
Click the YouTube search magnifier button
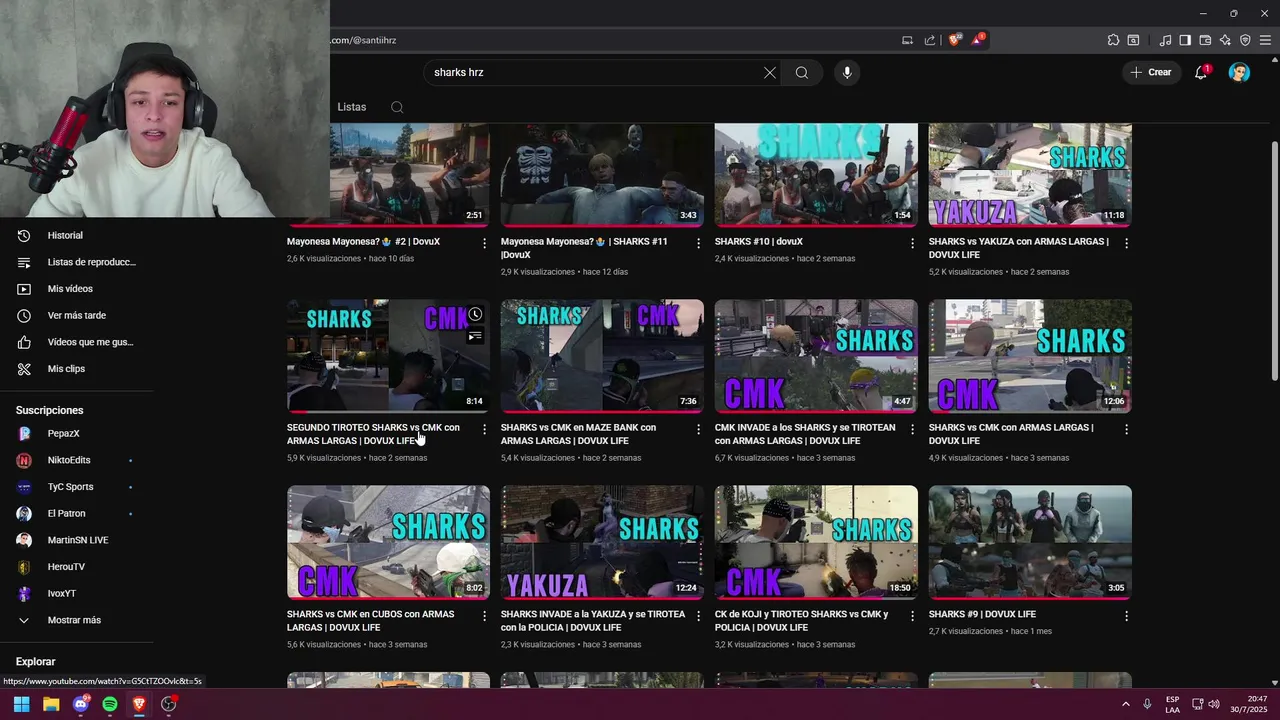[802, 72]
